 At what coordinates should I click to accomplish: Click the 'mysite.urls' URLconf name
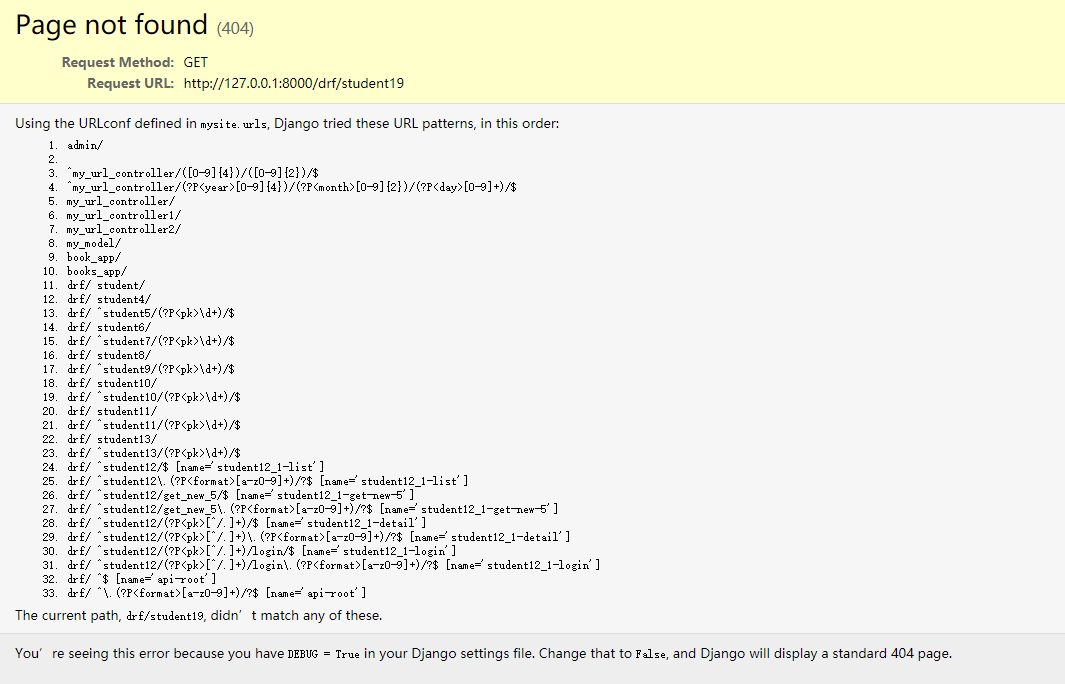pyautogui.click(x=234, y=124)
